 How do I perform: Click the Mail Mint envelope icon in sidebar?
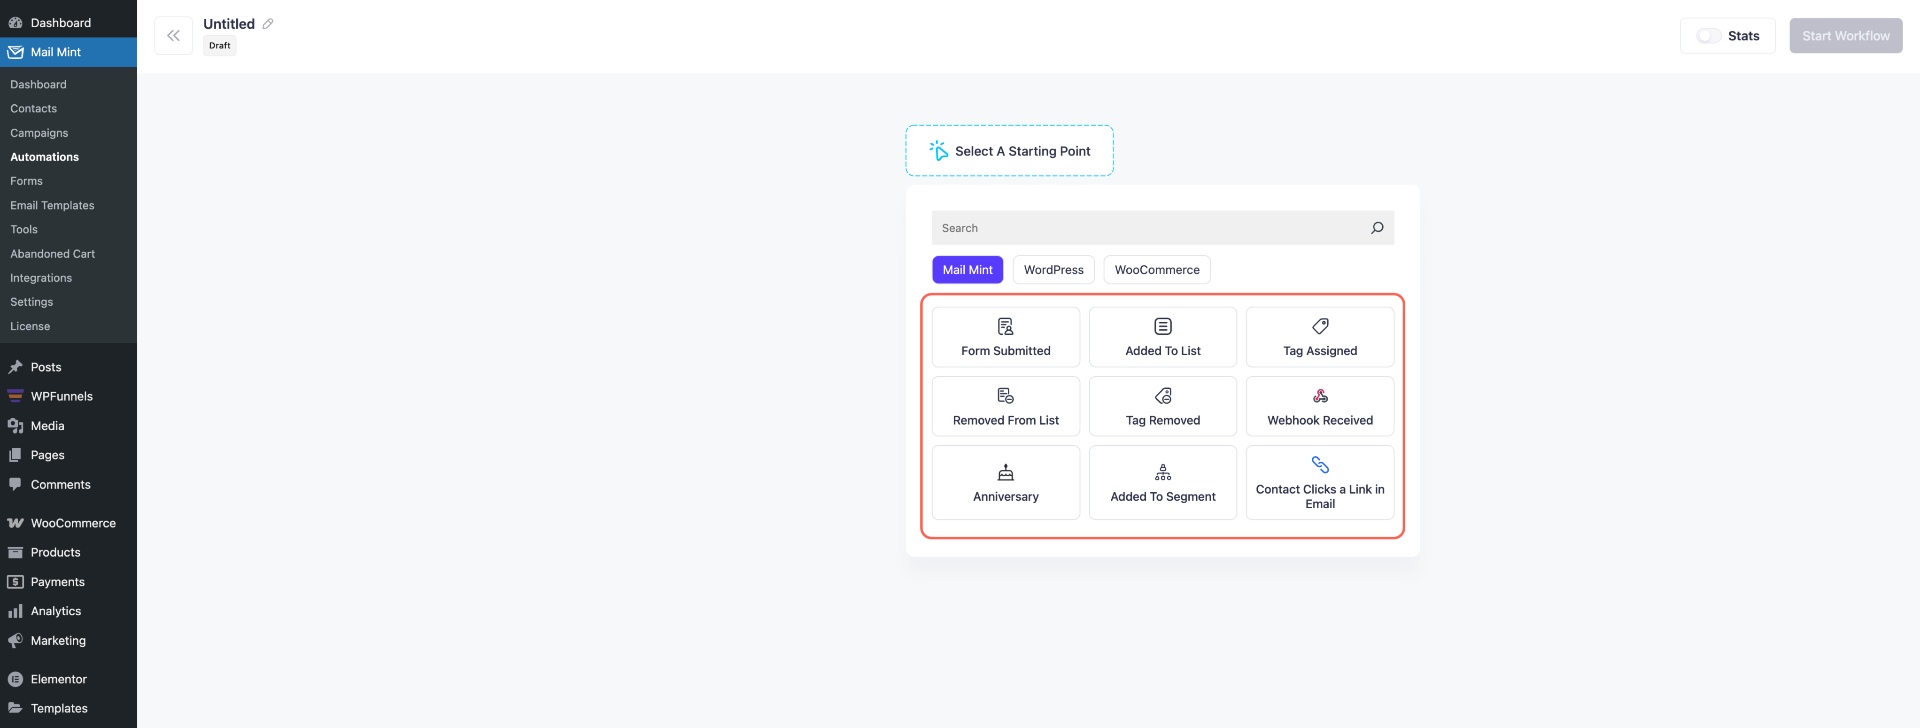point(16,52)
